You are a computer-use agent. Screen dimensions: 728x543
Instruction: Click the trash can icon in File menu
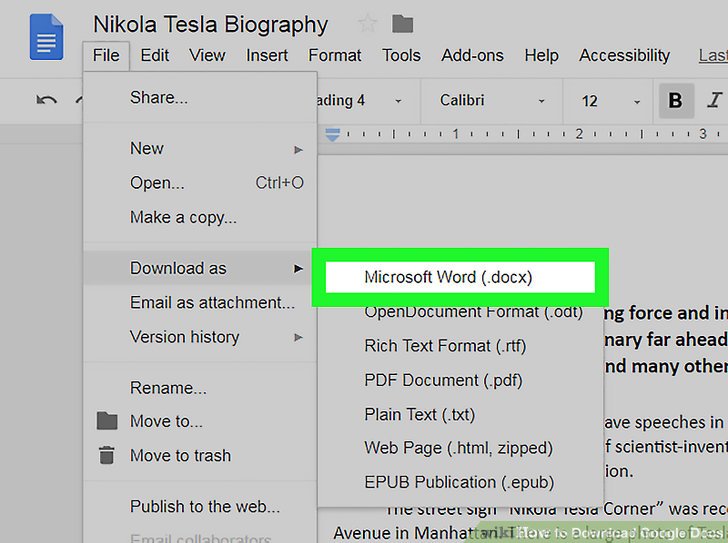tap(107, 455)
